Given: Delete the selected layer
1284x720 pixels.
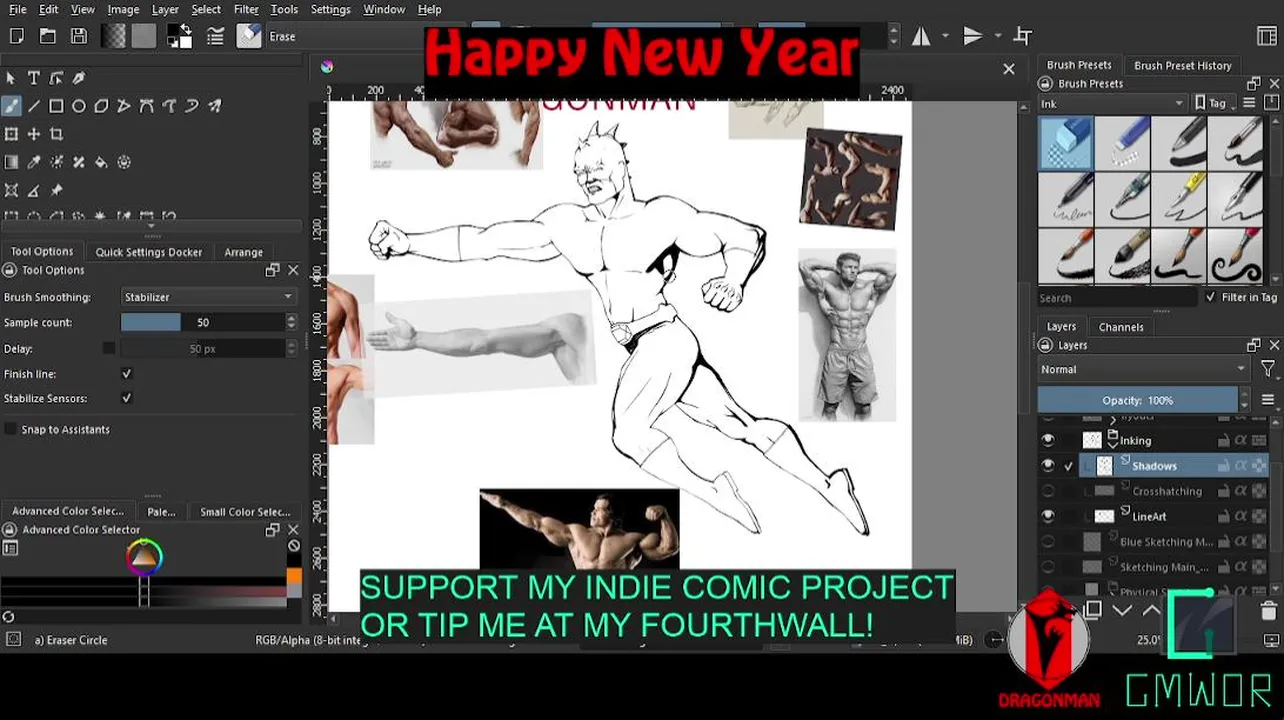Looking at the screenshot, I should (1268, 610).
